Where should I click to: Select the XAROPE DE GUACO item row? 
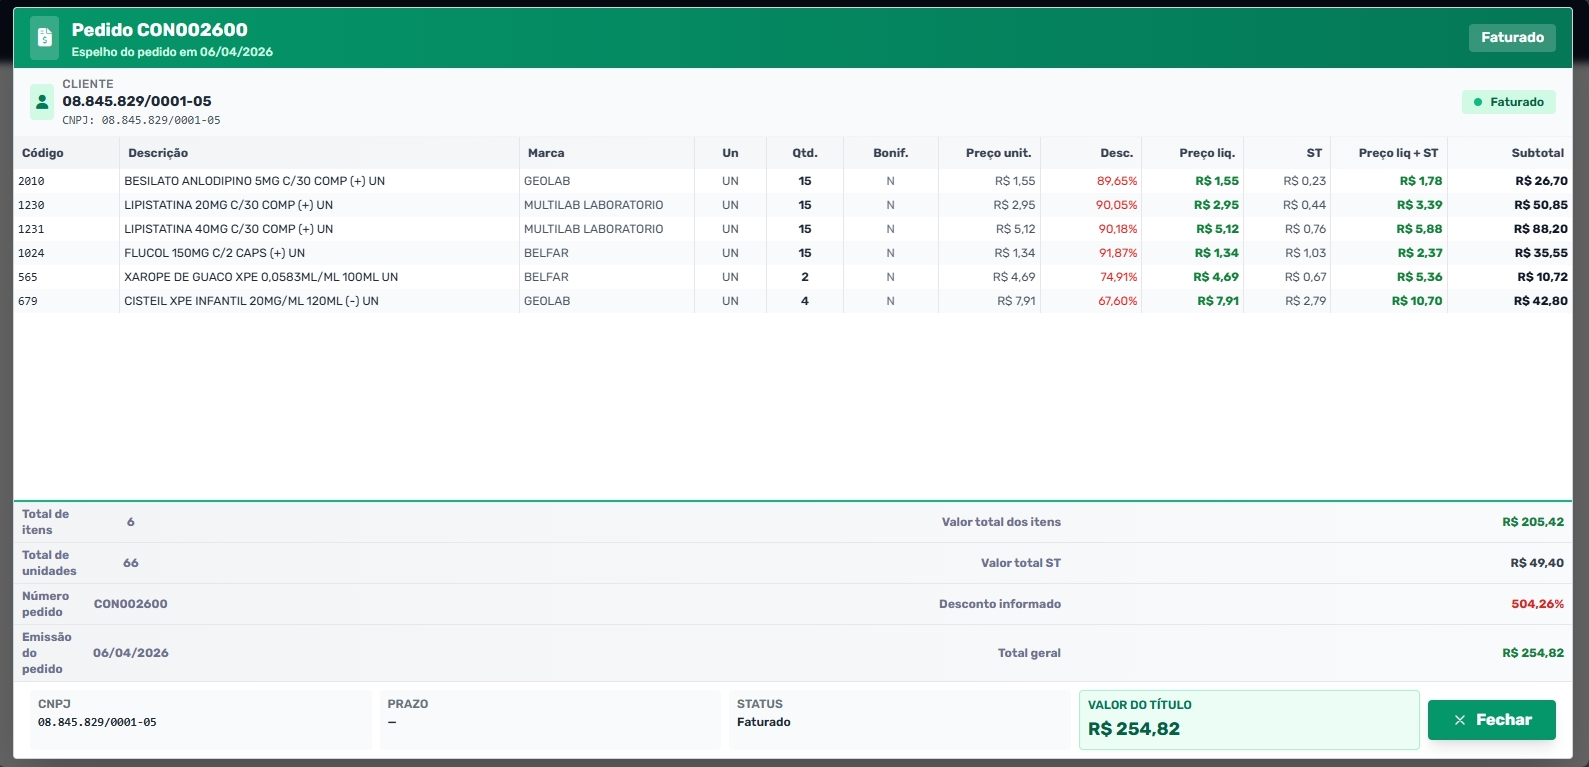(793, 277)
